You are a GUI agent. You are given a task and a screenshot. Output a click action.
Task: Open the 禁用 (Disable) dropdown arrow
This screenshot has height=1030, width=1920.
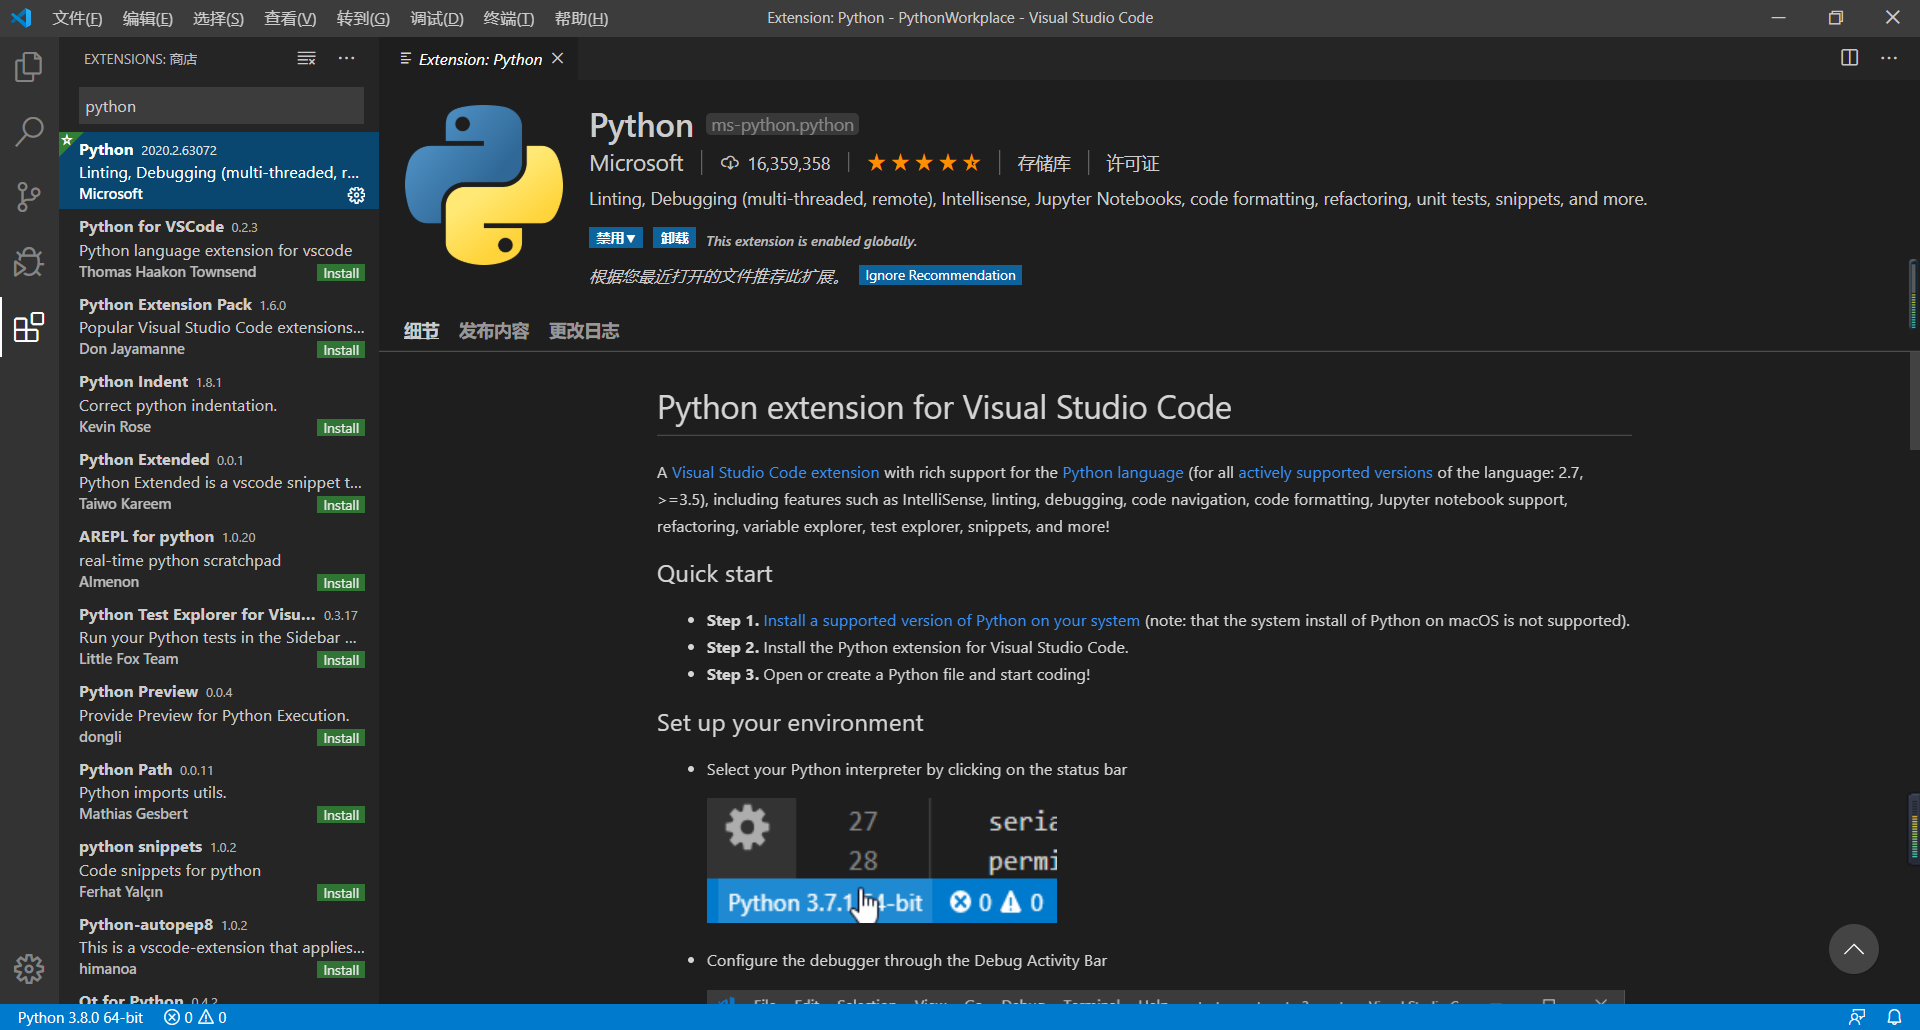(633, 238)
